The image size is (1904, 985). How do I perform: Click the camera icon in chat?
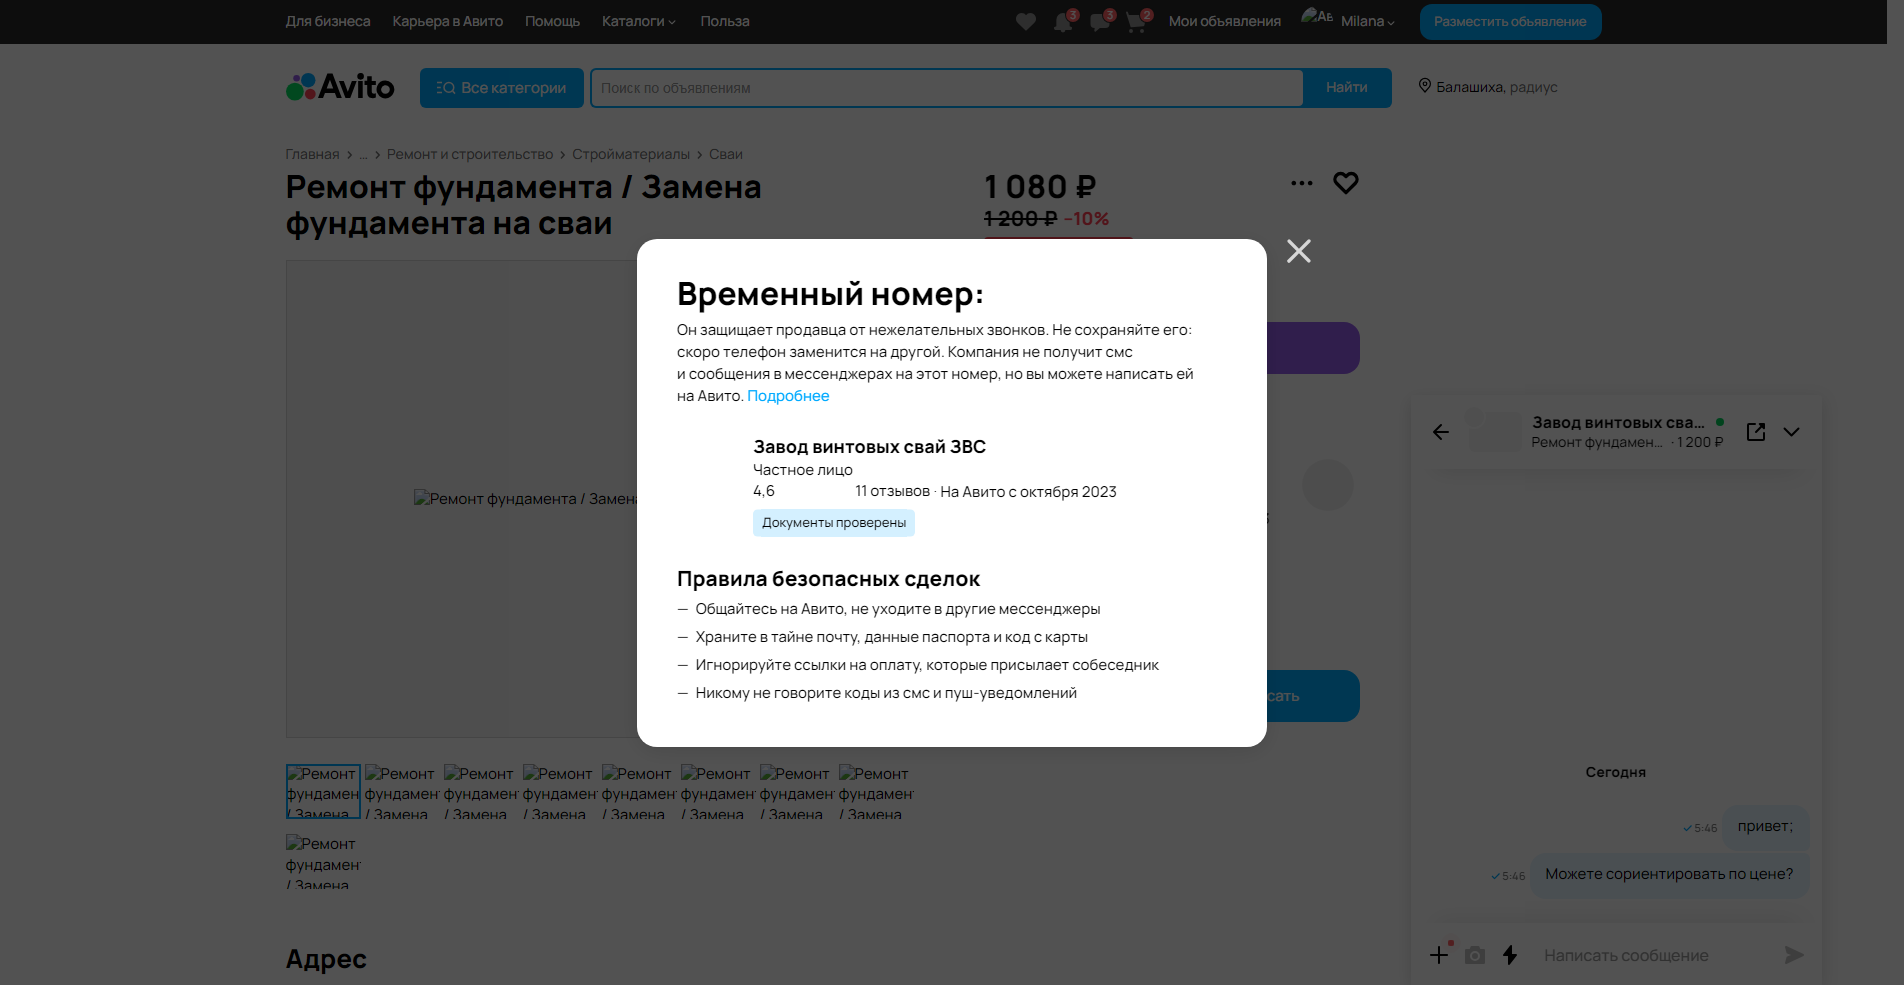[x=1475, y=955]
